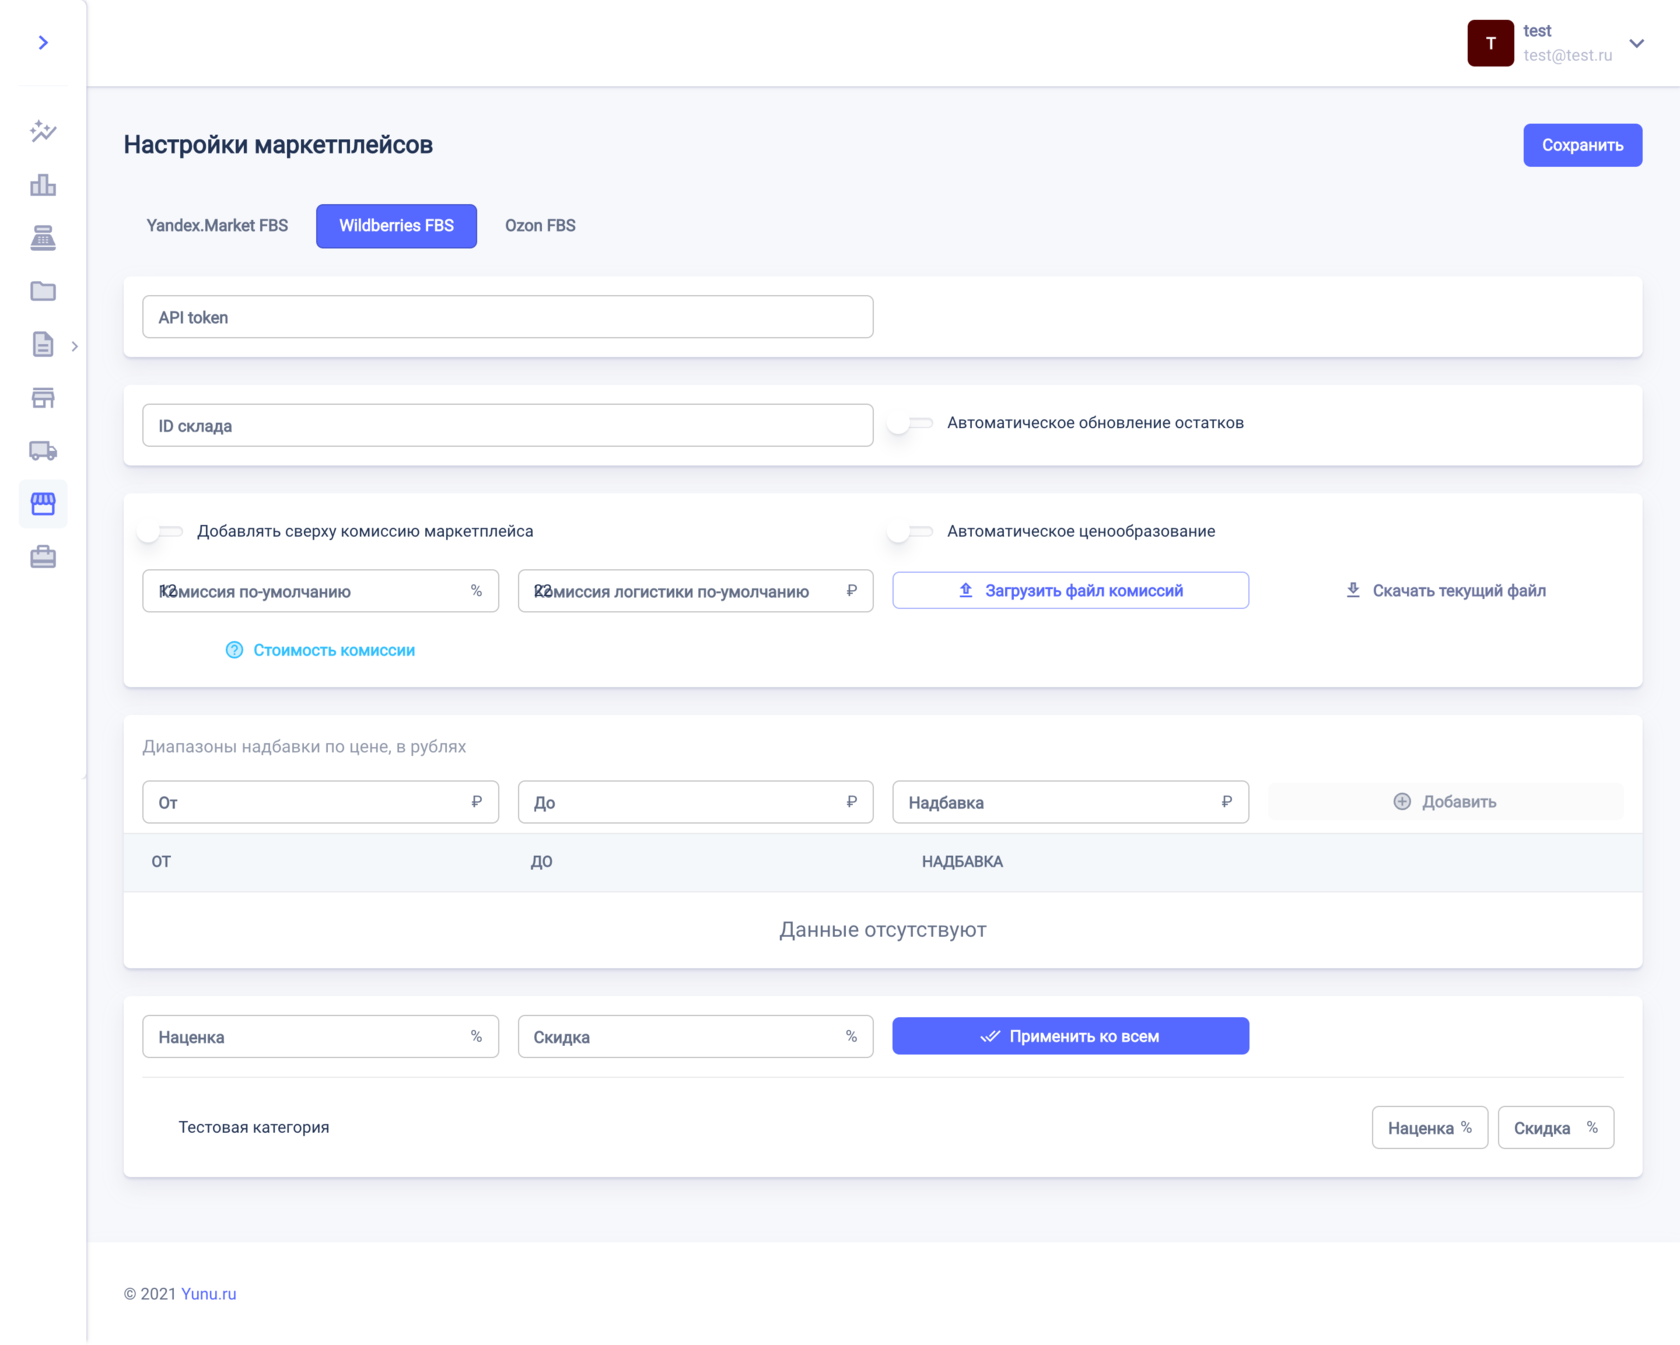Click Скачать текущий файл button
Screen dimensions: 1680x1345
coord(1445,590)
